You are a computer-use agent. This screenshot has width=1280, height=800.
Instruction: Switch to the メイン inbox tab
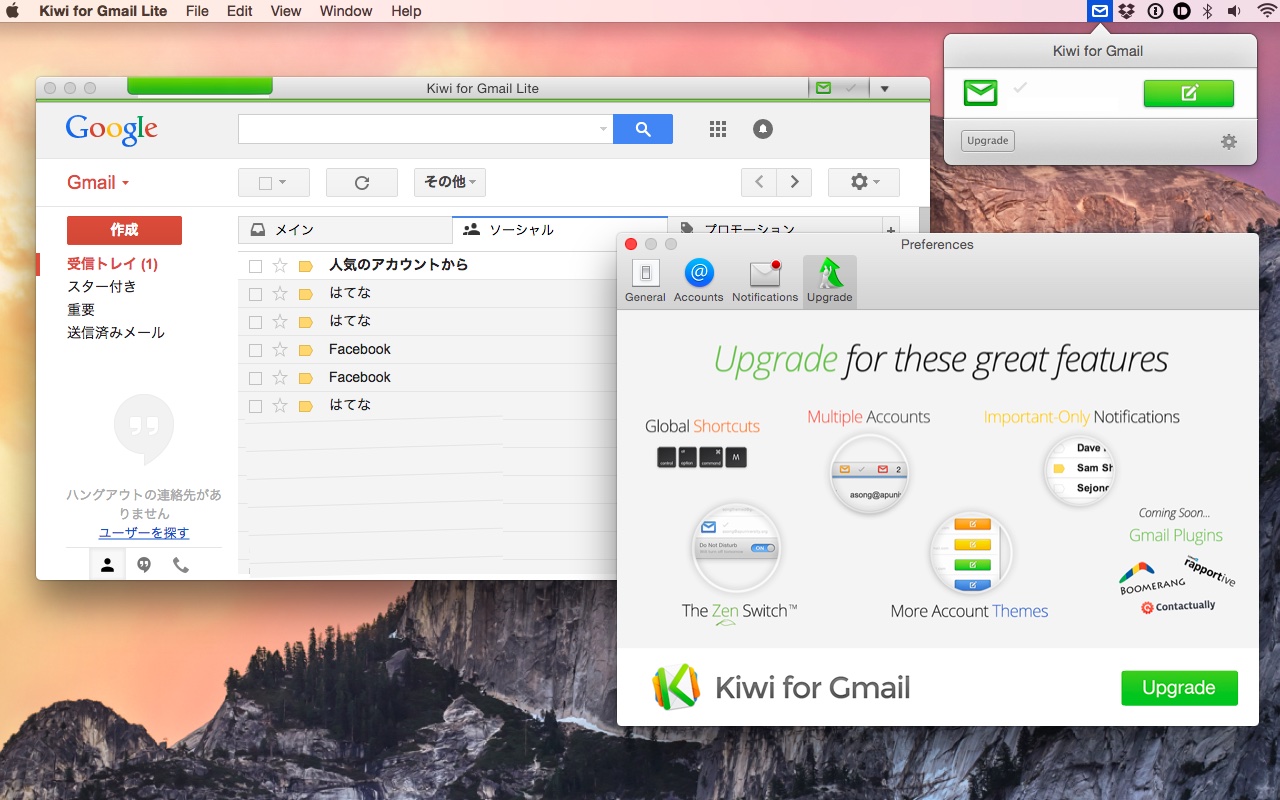345,230
